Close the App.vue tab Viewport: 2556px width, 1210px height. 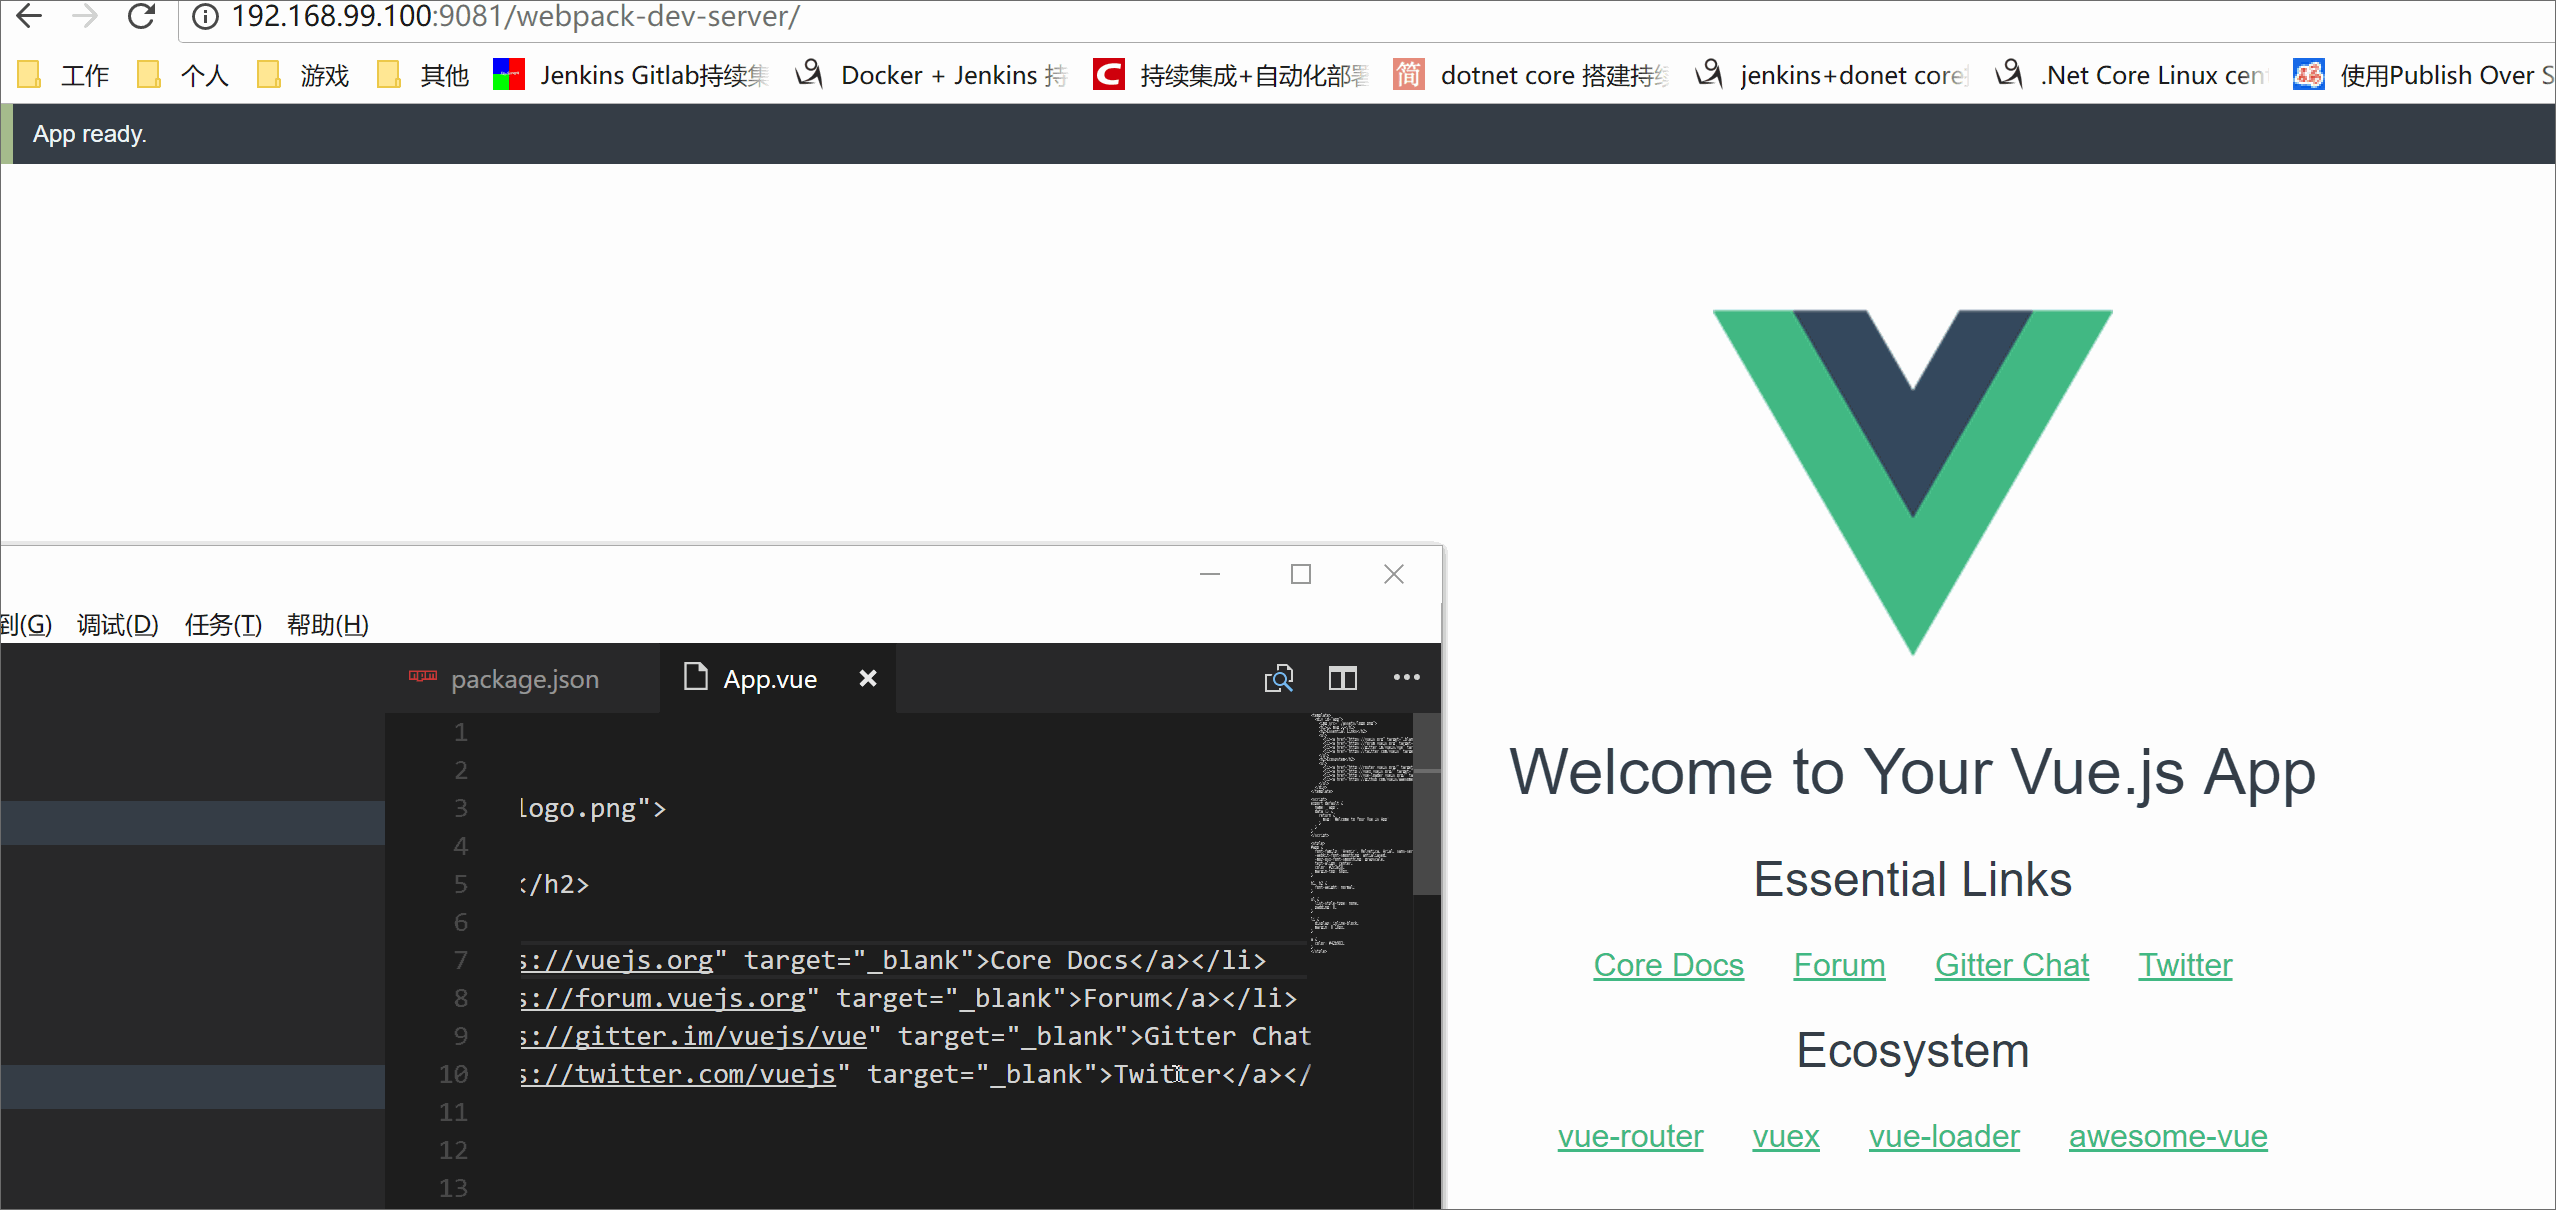click(x=868, y=679)
